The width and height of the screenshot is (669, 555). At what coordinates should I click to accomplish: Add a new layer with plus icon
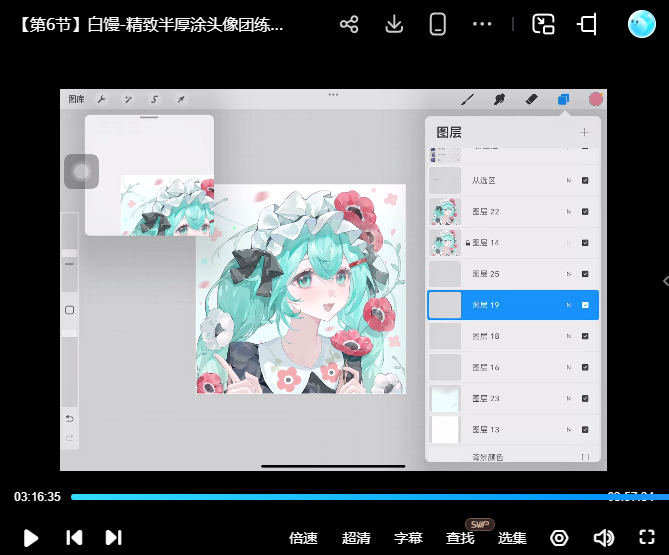click(585, 132)
